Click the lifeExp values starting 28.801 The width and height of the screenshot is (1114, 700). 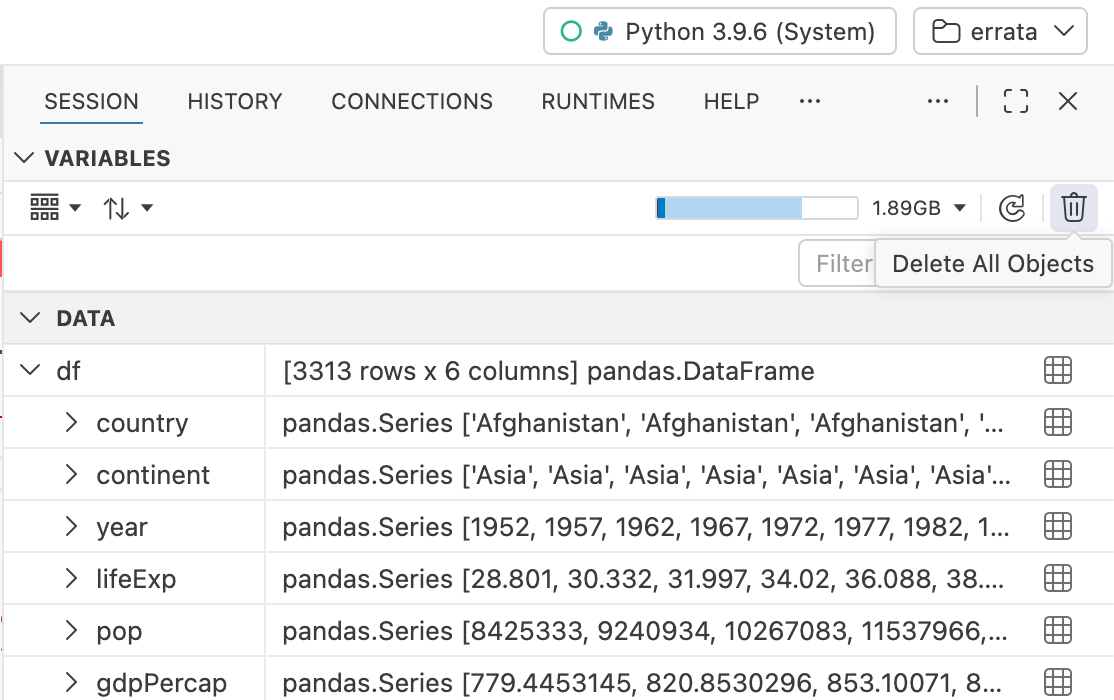(643, 579)
